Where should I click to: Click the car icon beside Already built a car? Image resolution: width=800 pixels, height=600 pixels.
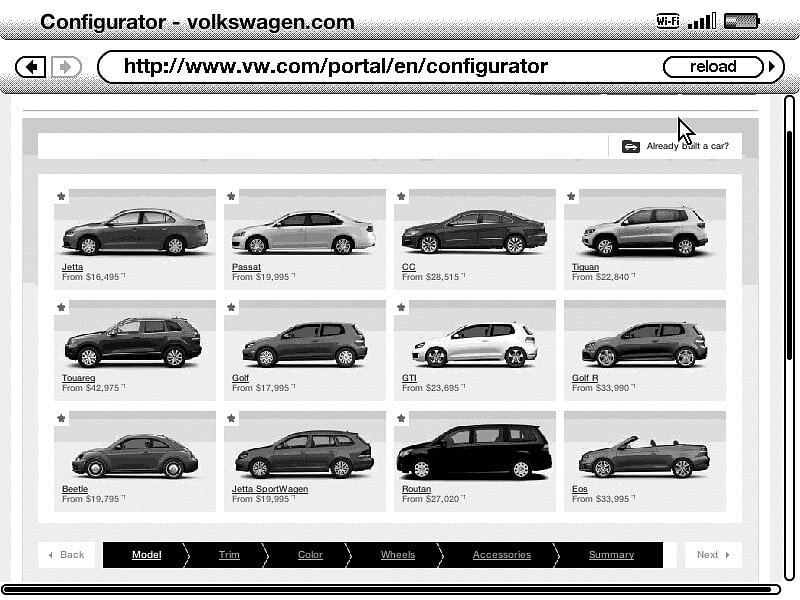[630, 146]
